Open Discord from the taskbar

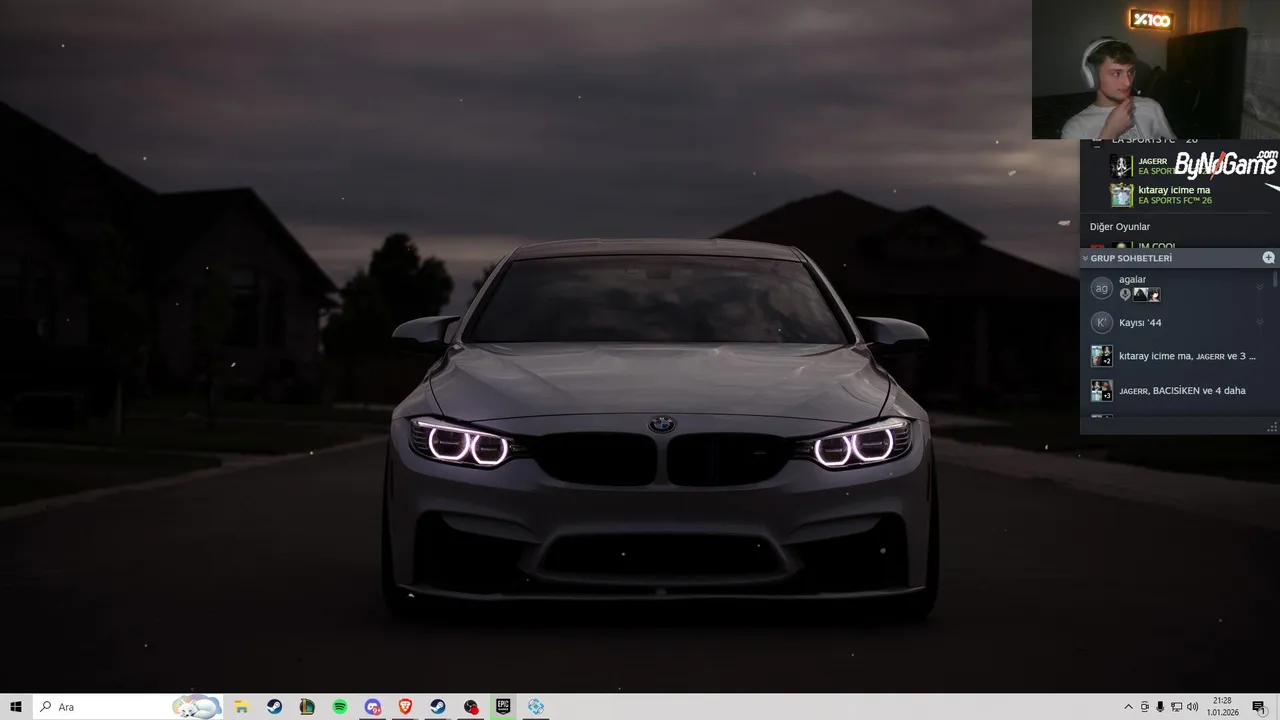click(373, 707)
